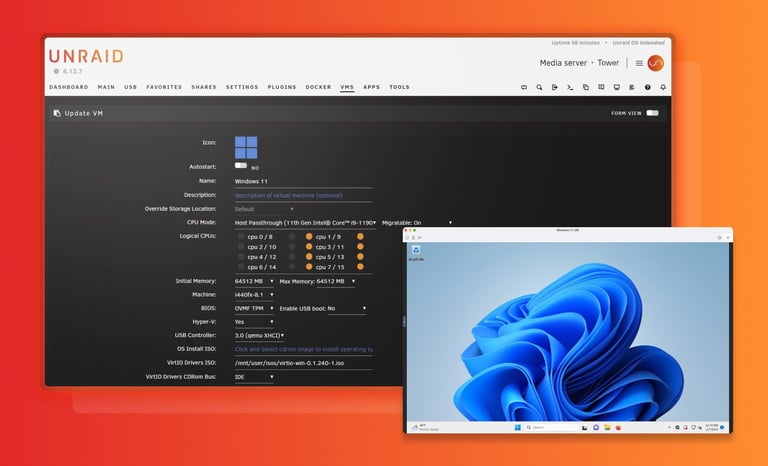Screen dimensions: 768x466
Task: Click the VirtIO Drivers ISO path field
Action: point(303,363)
